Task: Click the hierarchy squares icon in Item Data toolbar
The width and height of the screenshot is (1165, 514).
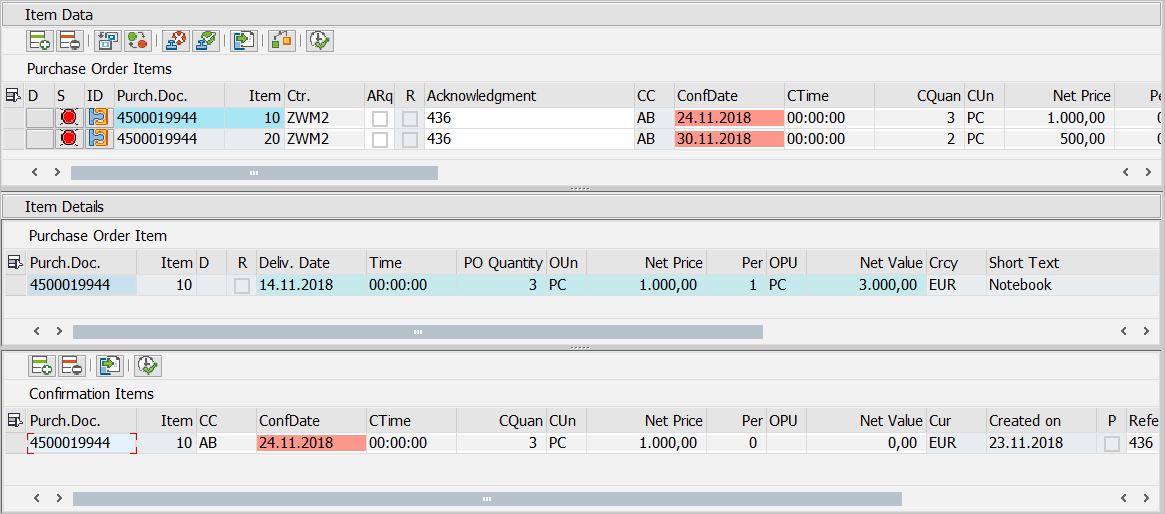Action: point(282,41)
